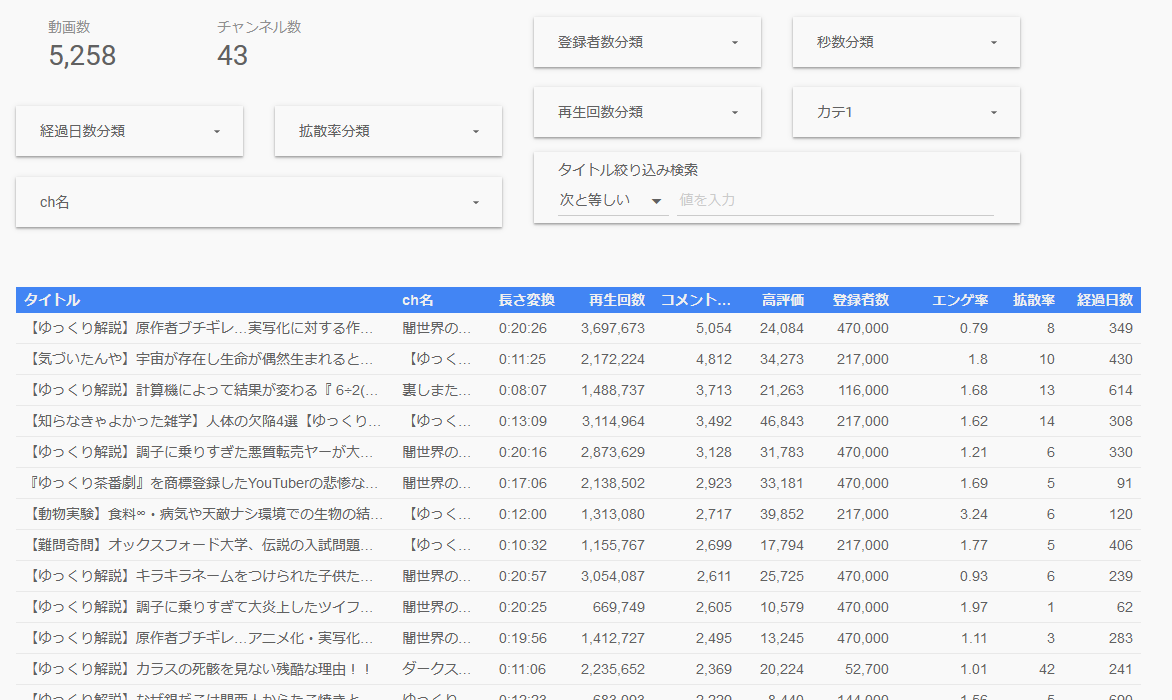The height and width of the screenshot is (700, 1172).
Task: Expand the 秒数分類 dropdown
Action: tap(906, 42)
